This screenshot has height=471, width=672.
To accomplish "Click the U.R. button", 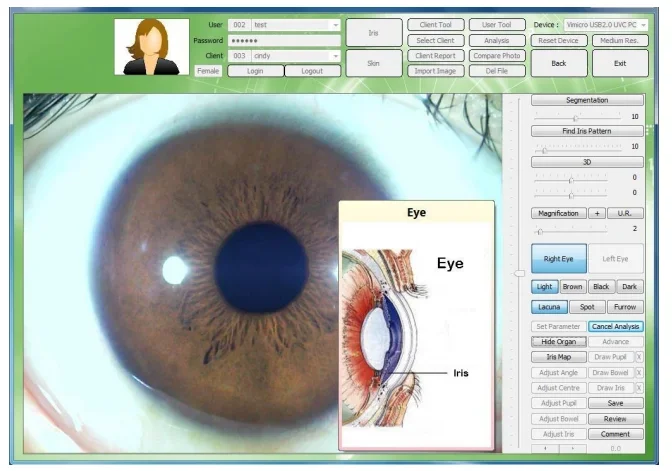I will tap(625, 213).
